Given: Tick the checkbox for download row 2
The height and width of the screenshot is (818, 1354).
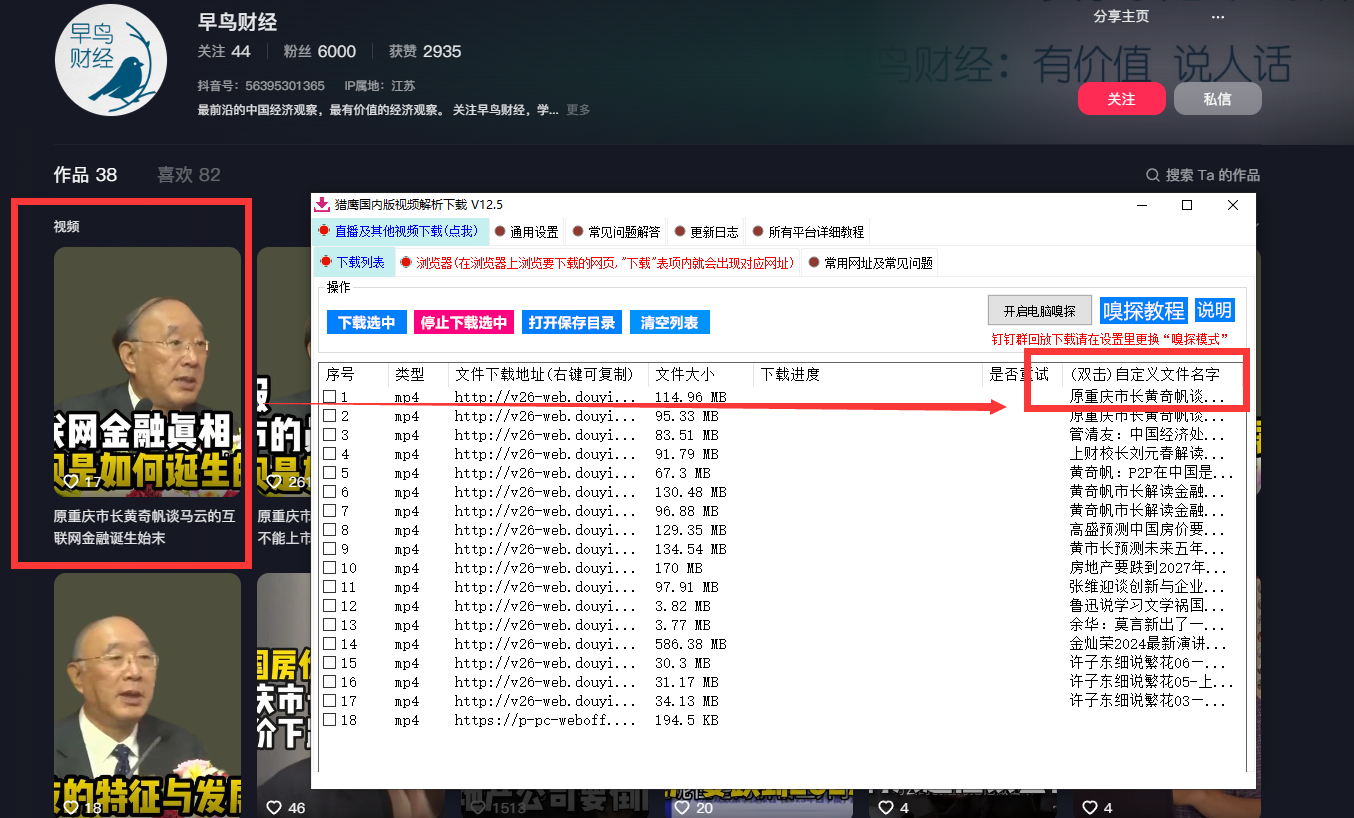Looking at the screenshot, I should (x=329, y=416).
